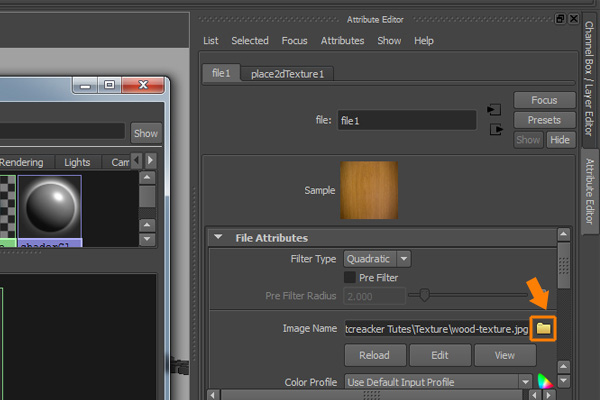Click the Pre Filter Radius slider handle
The height and width of the screenshot is (400, 600).
424,296
